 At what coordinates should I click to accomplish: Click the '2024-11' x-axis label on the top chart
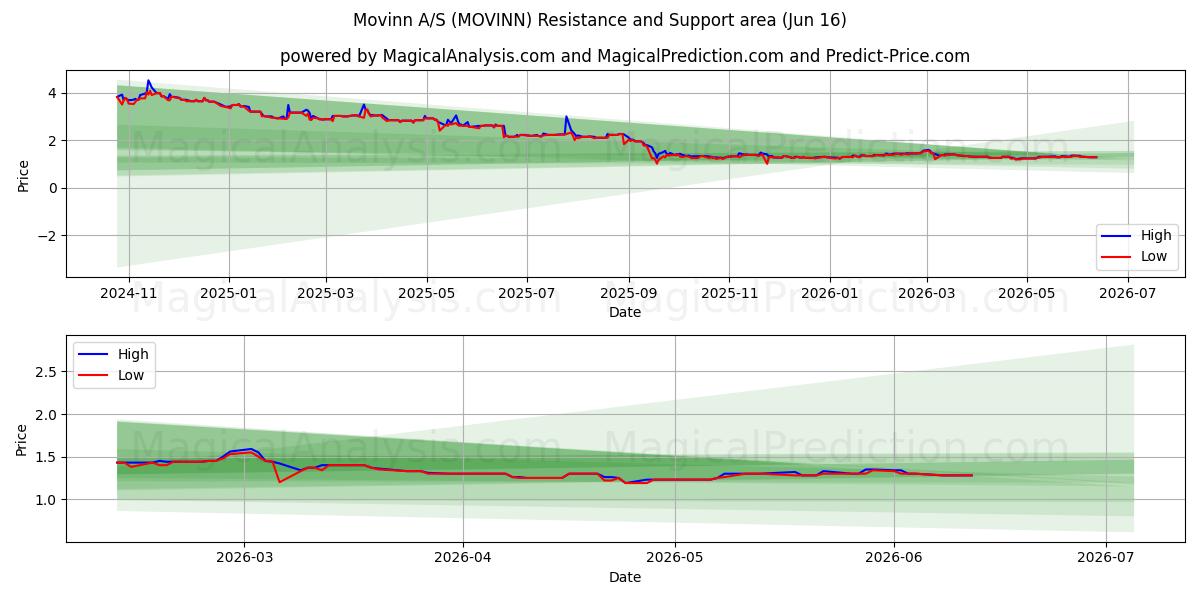tap(129, 293)
